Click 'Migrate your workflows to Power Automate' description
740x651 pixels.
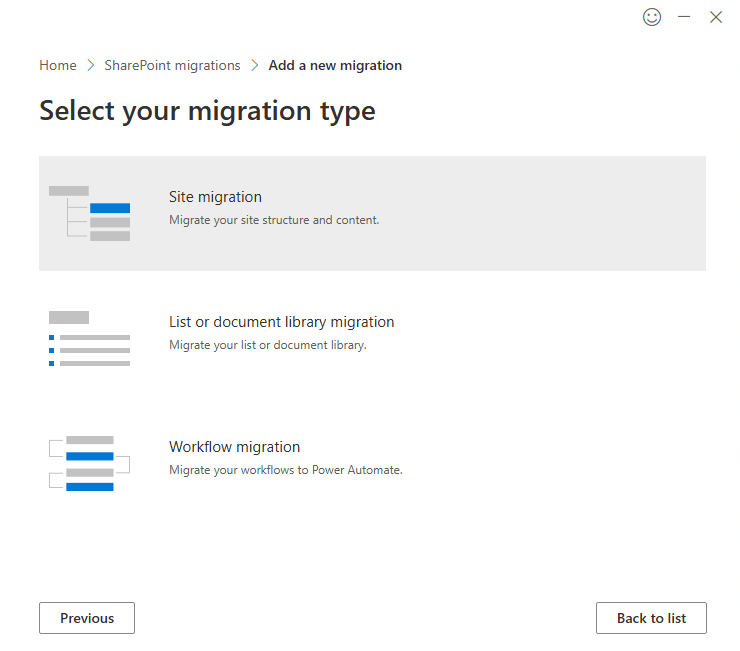[x=285, y=470]
